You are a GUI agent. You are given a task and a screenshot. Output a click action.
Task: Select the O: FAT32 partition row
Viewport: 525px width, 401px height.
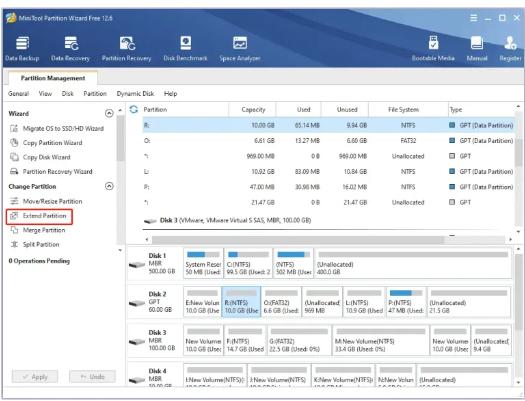(x=328, y=141)
